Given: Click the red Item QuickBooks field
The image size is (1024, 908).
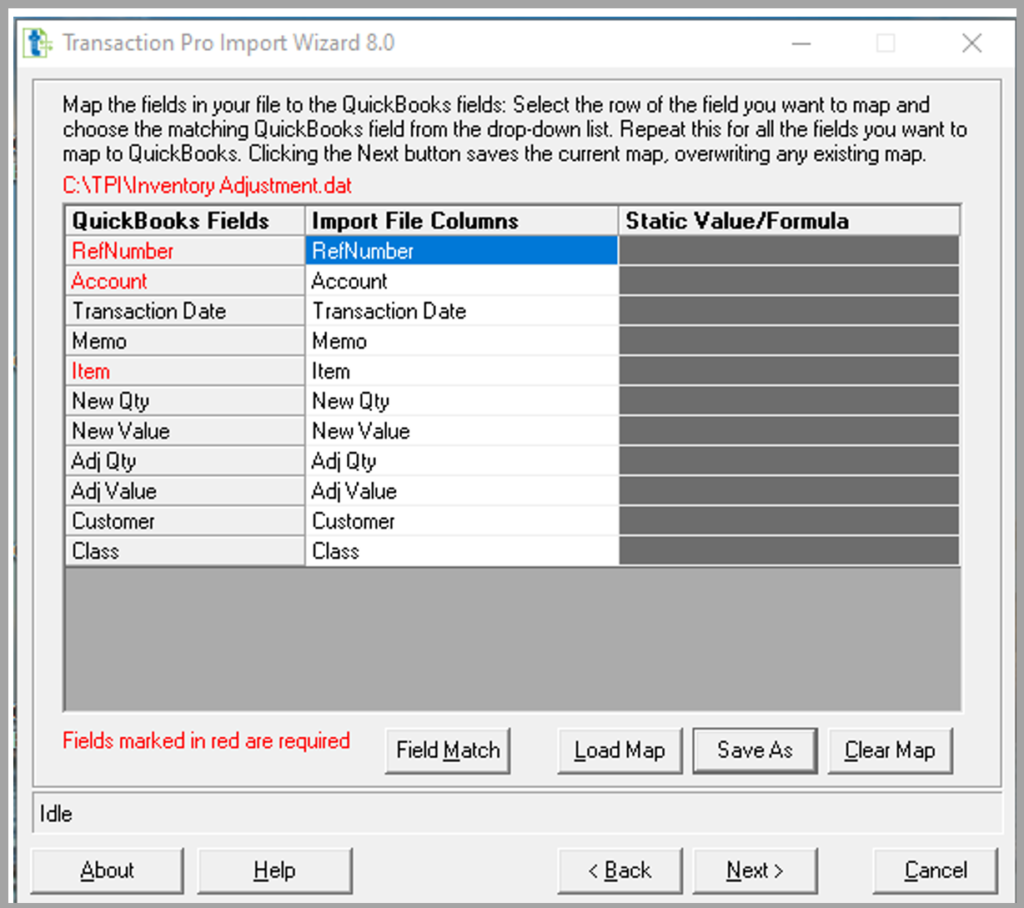Looking at the screenshot, I should [185, 371].
